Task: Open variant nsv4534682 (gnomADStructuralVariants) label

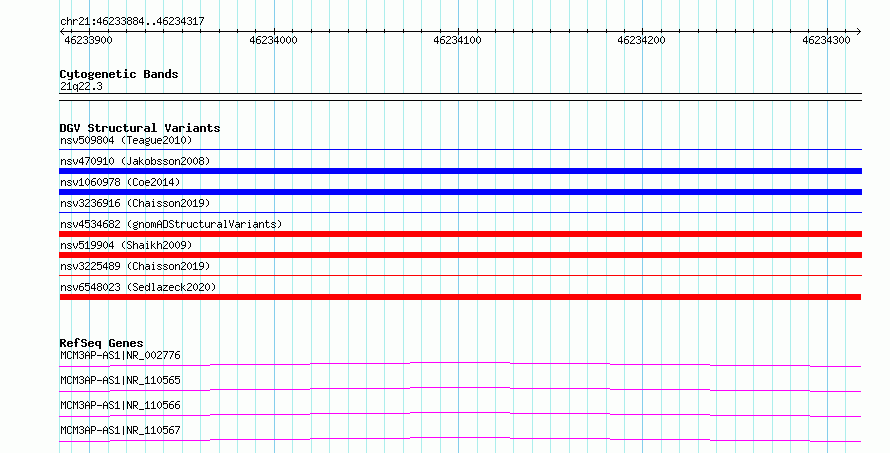Action: pyautogui.click(x=171, y=224)
